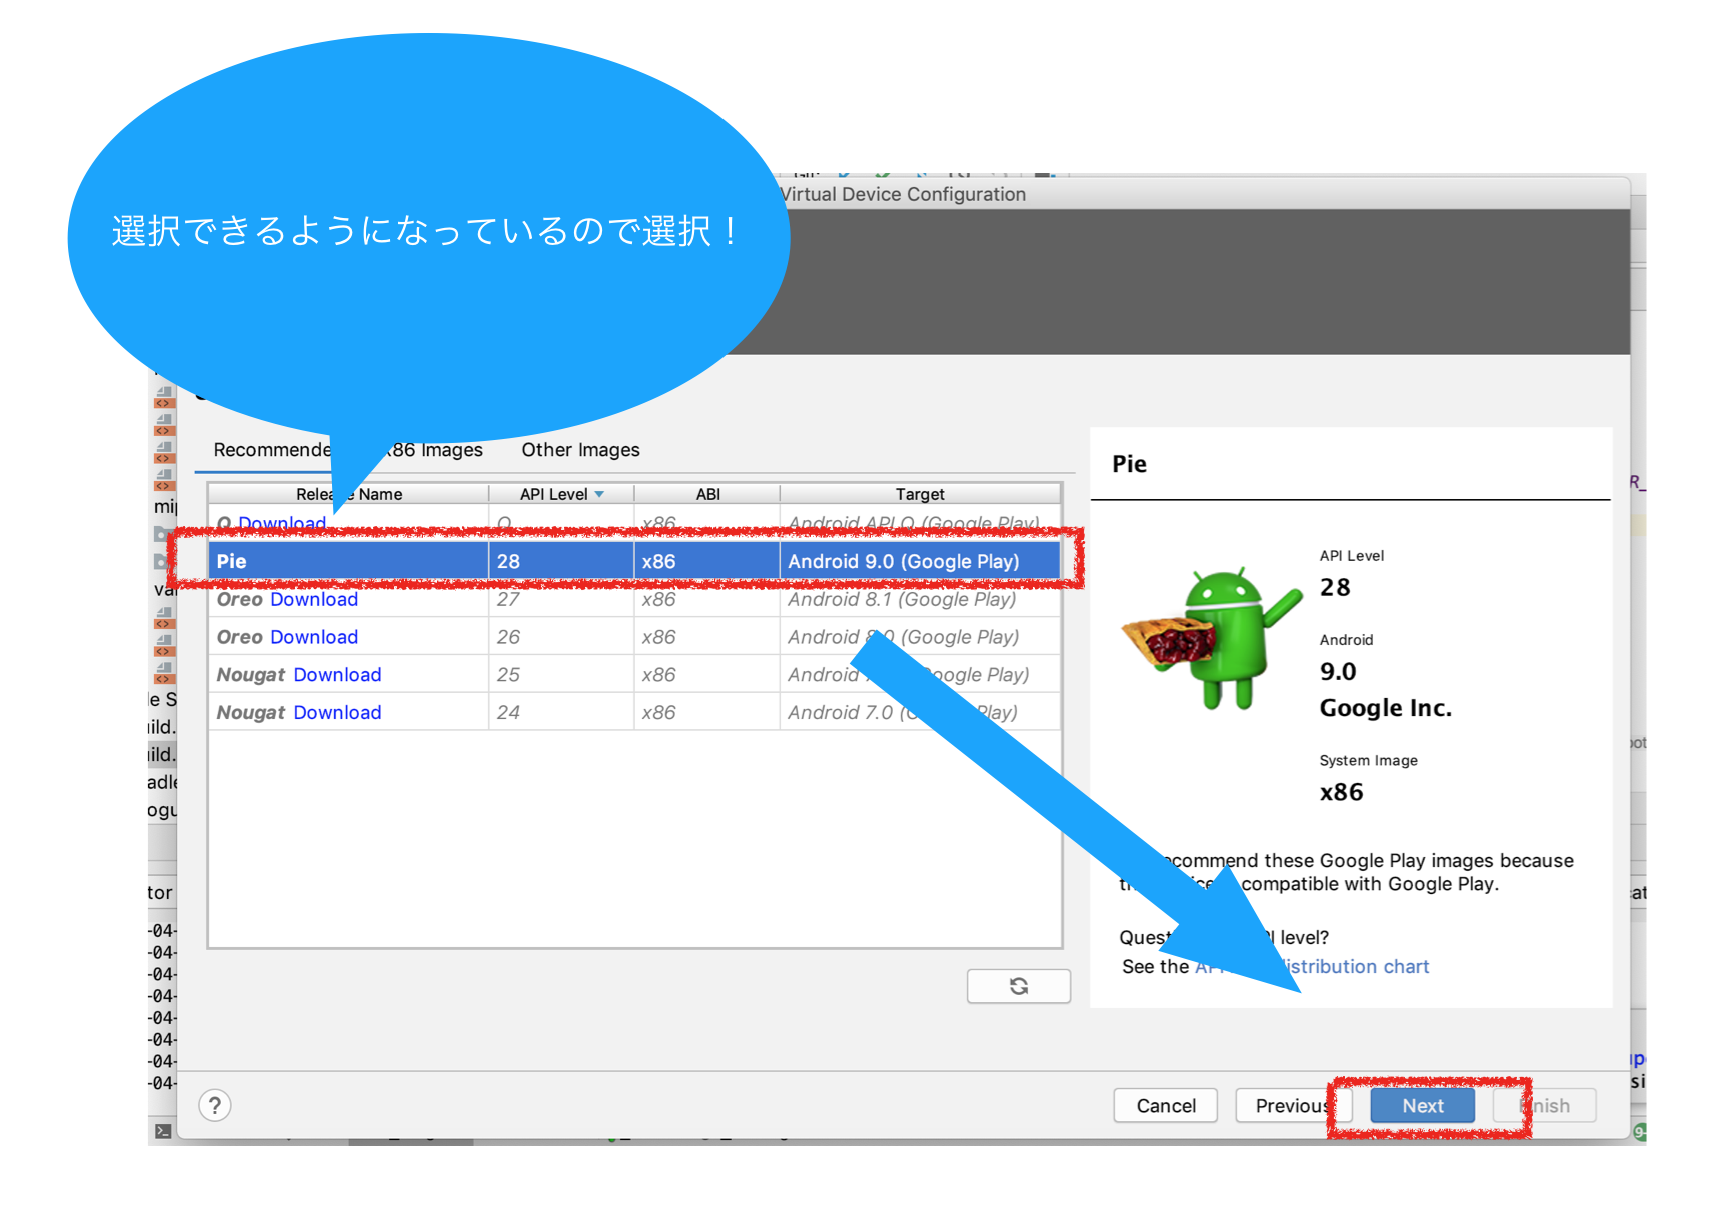Click the API level 25 cell
1712x1206 pixels.
(561, 675)
